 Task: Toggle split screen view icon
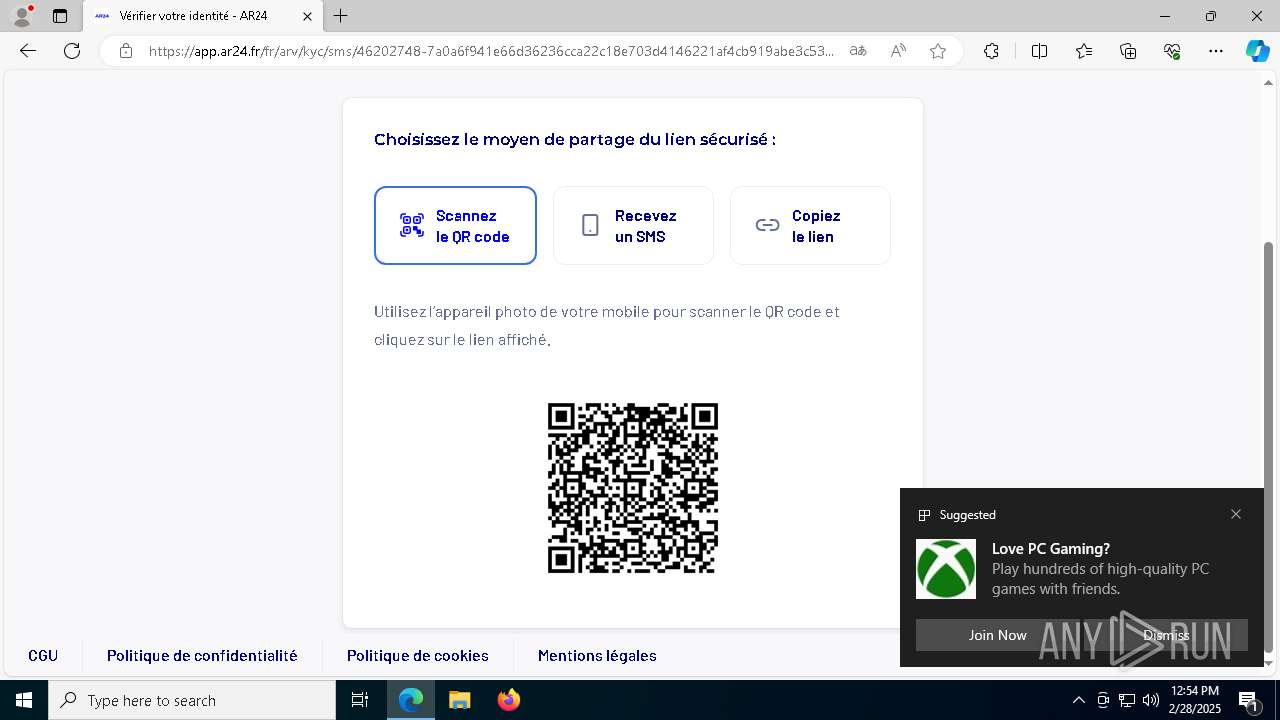pos(1039,51)
